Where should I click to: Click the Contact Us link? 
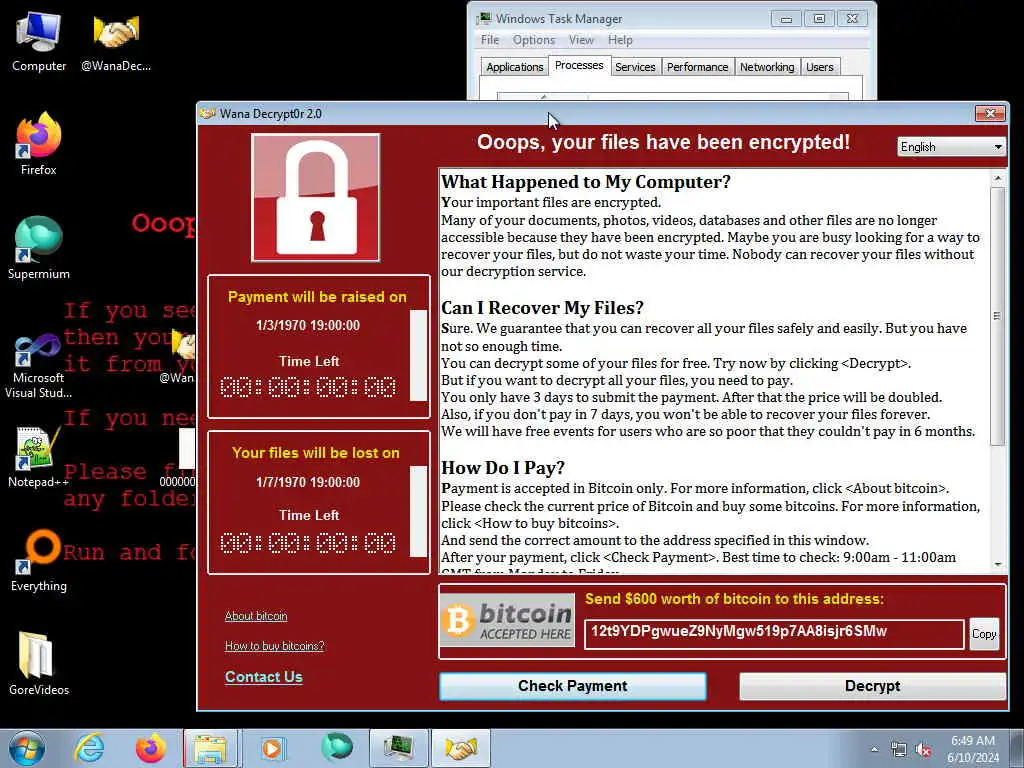[264, 677]
